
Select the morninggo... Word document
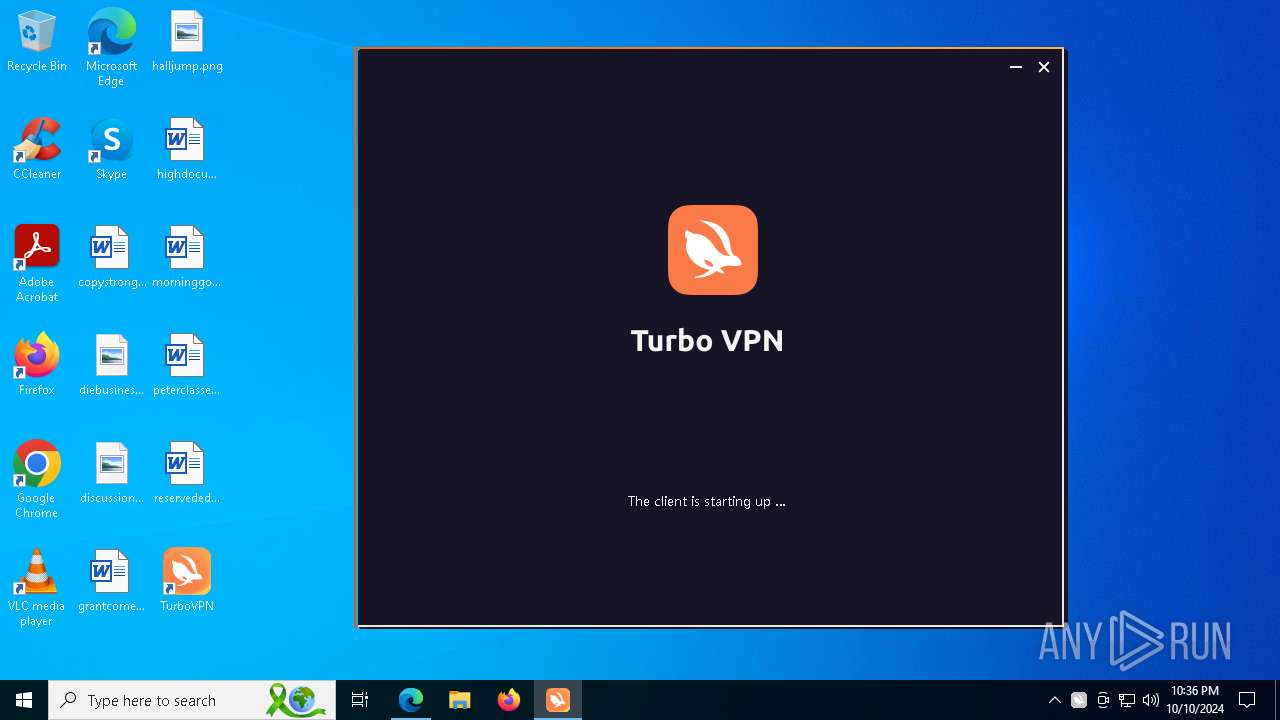pyautogui.click(x=187, y=258)
